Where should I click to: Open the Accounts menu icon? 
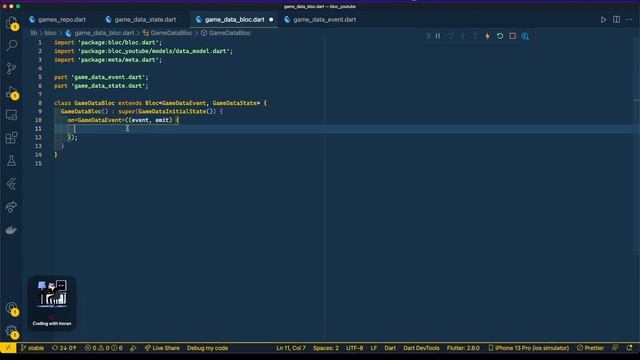click(x=11, y=309)
